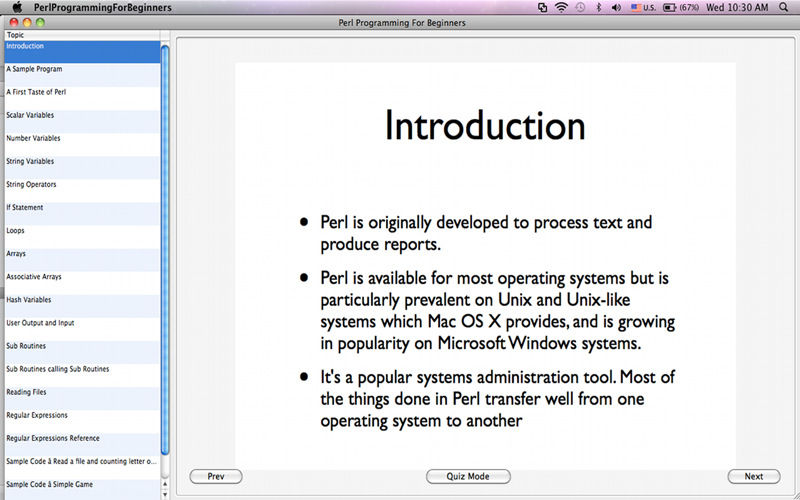Image resolution: width=800 pixels, height=500 pixels.
Task: Click the Next button
Action: point(754,477)
